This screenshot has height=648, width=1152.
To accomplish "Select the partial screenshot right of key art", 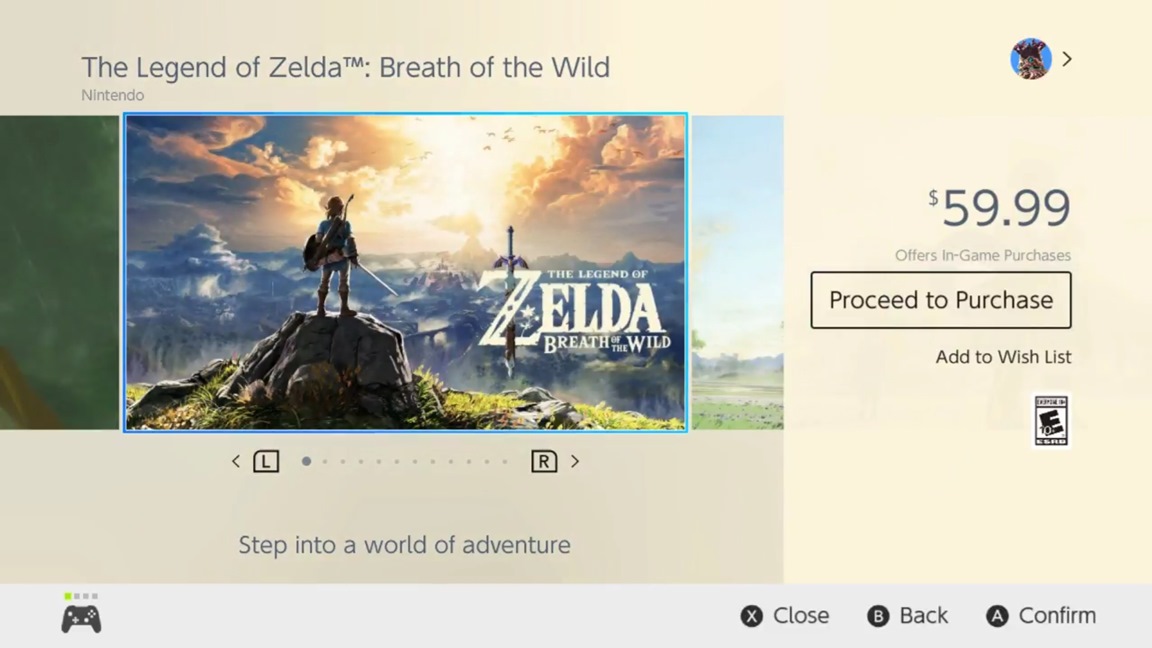I will [737, 272].
